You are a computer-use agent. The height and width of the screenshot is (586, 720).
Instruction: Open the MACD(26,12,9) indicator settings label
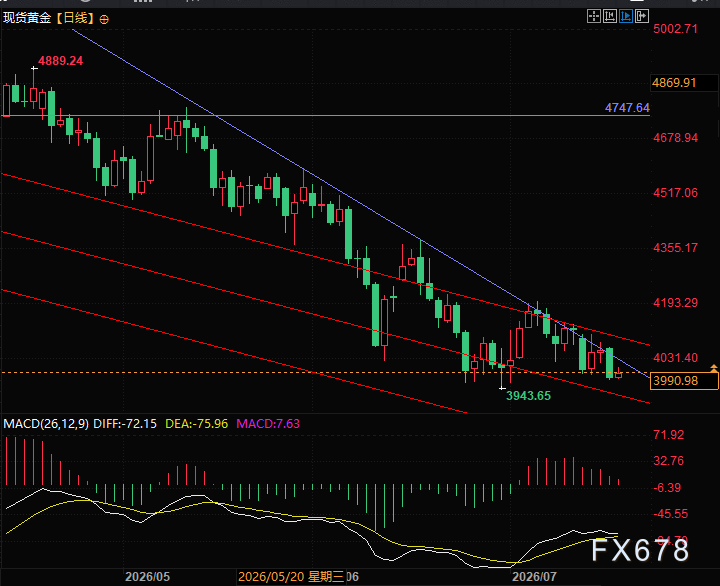pyautogui.click(x=46, y=423)
